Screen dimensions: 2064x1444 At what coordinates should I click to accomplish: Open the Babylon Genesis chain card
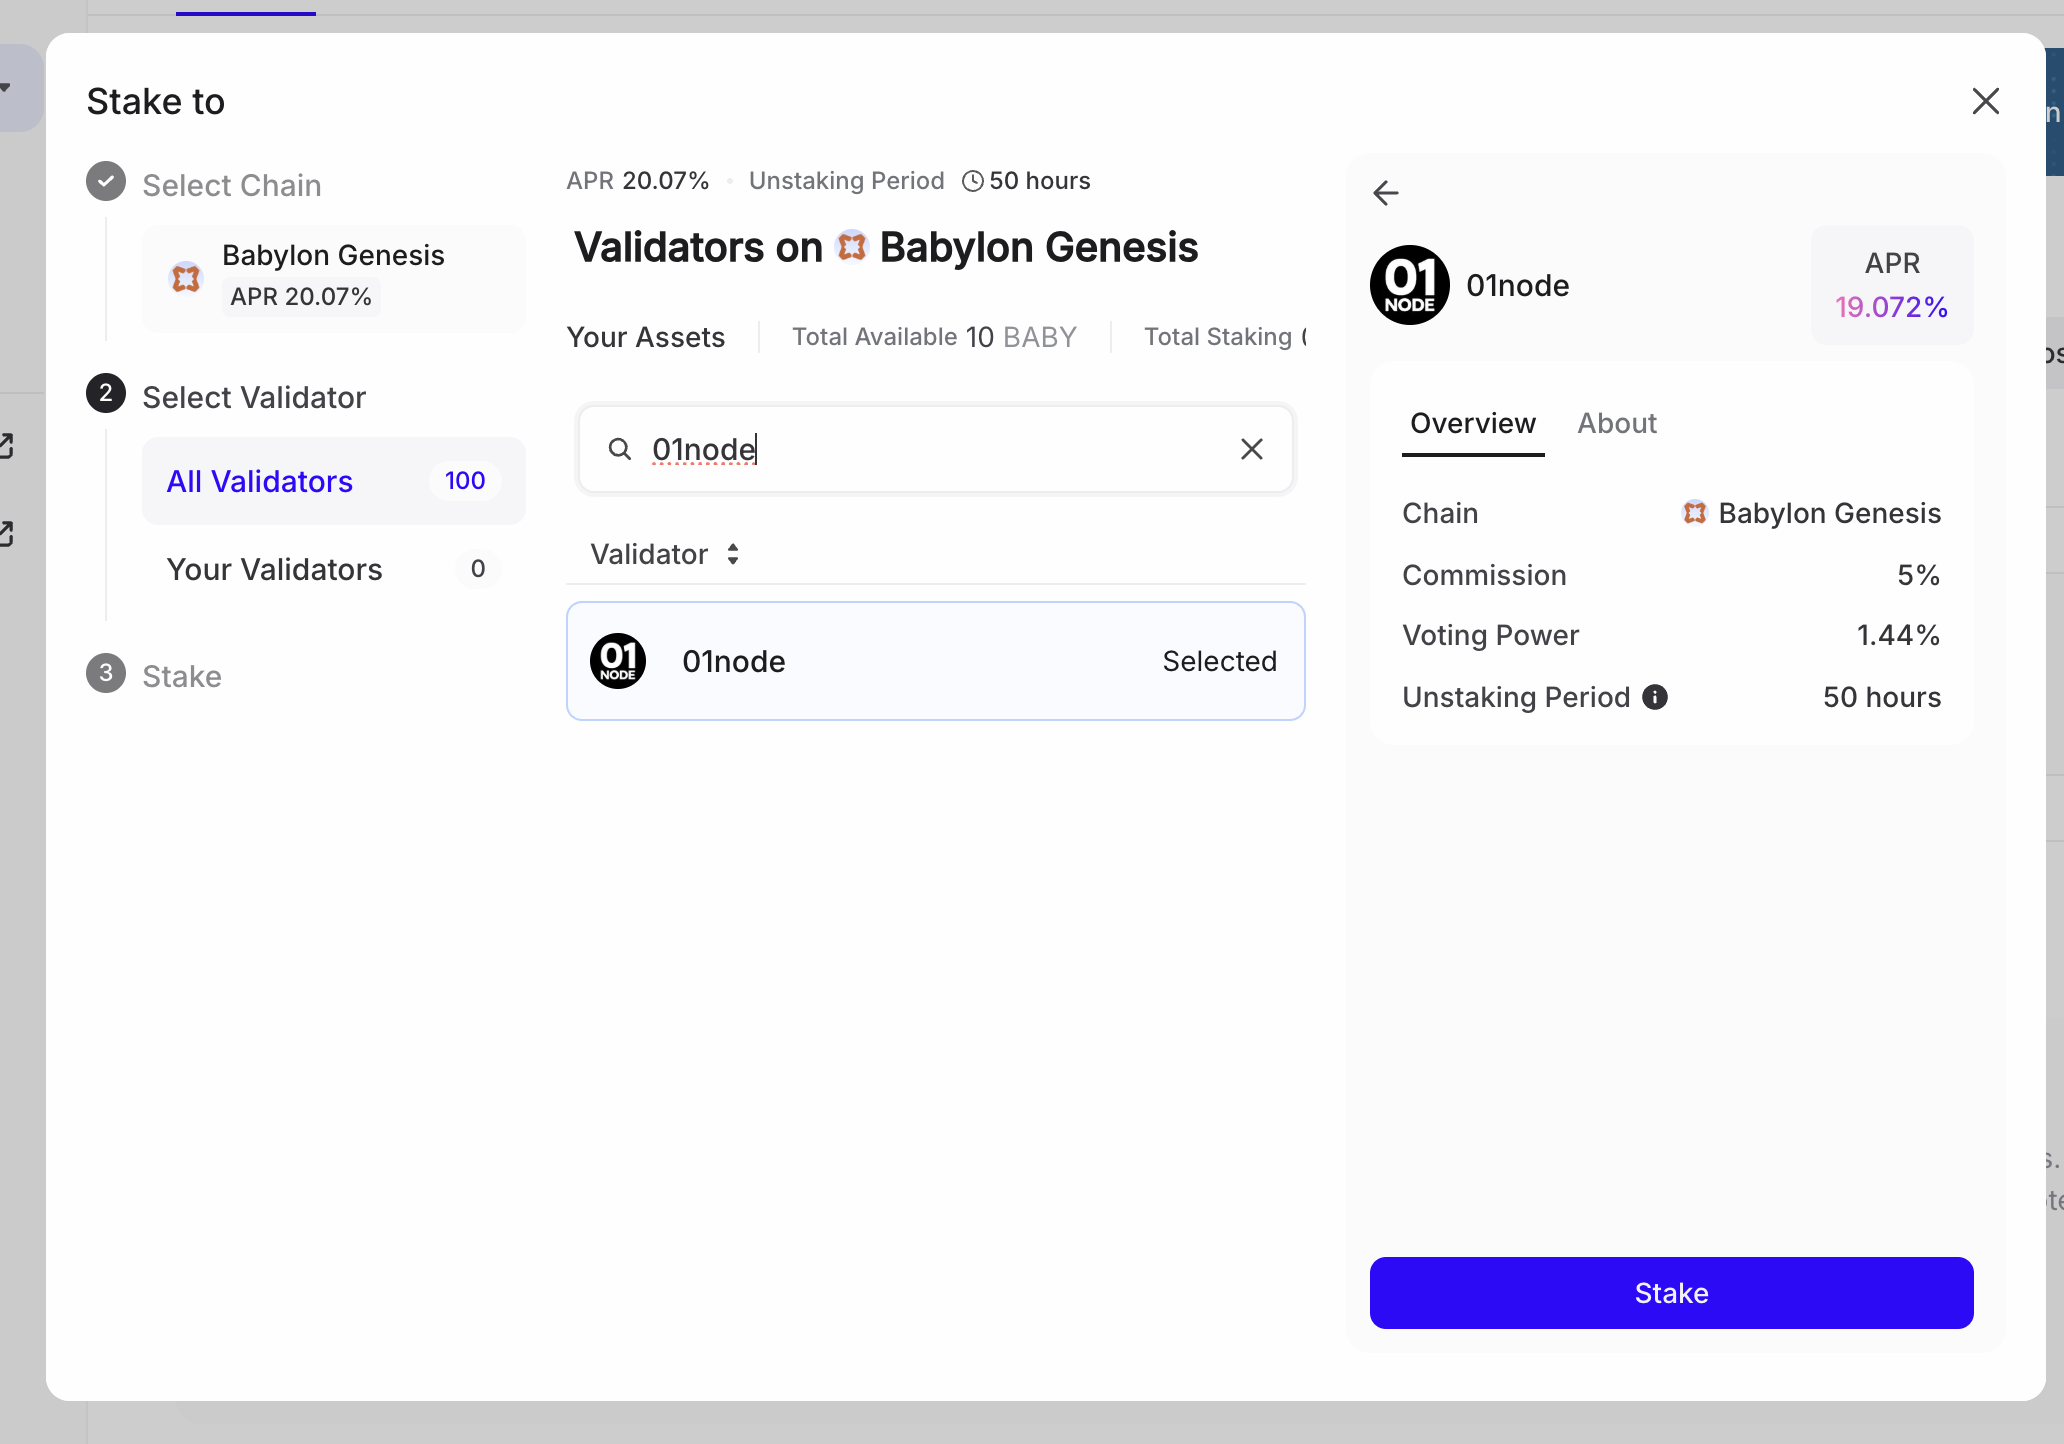pyautogui.click(x=334, y=278)
